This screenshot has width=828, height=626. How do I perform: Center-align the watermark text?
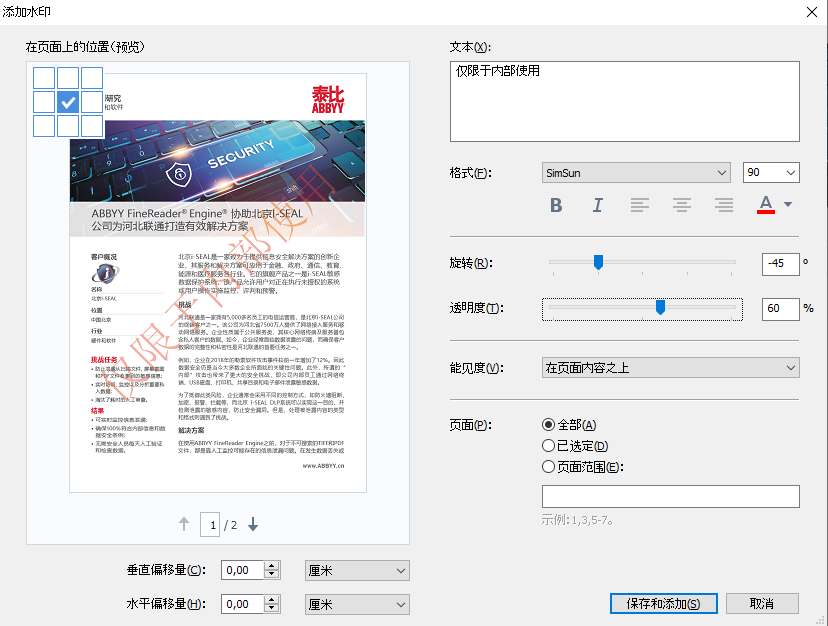pos(682,204)
